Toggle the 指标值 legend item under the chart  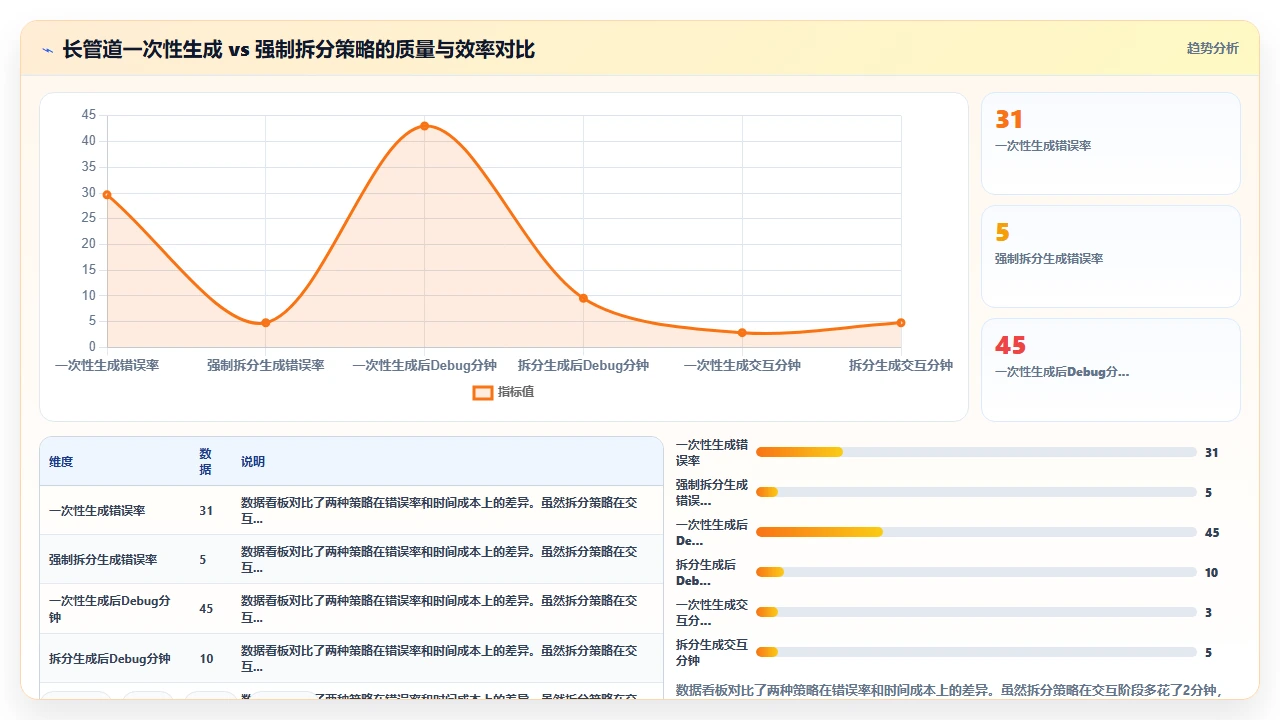point(503,392)
